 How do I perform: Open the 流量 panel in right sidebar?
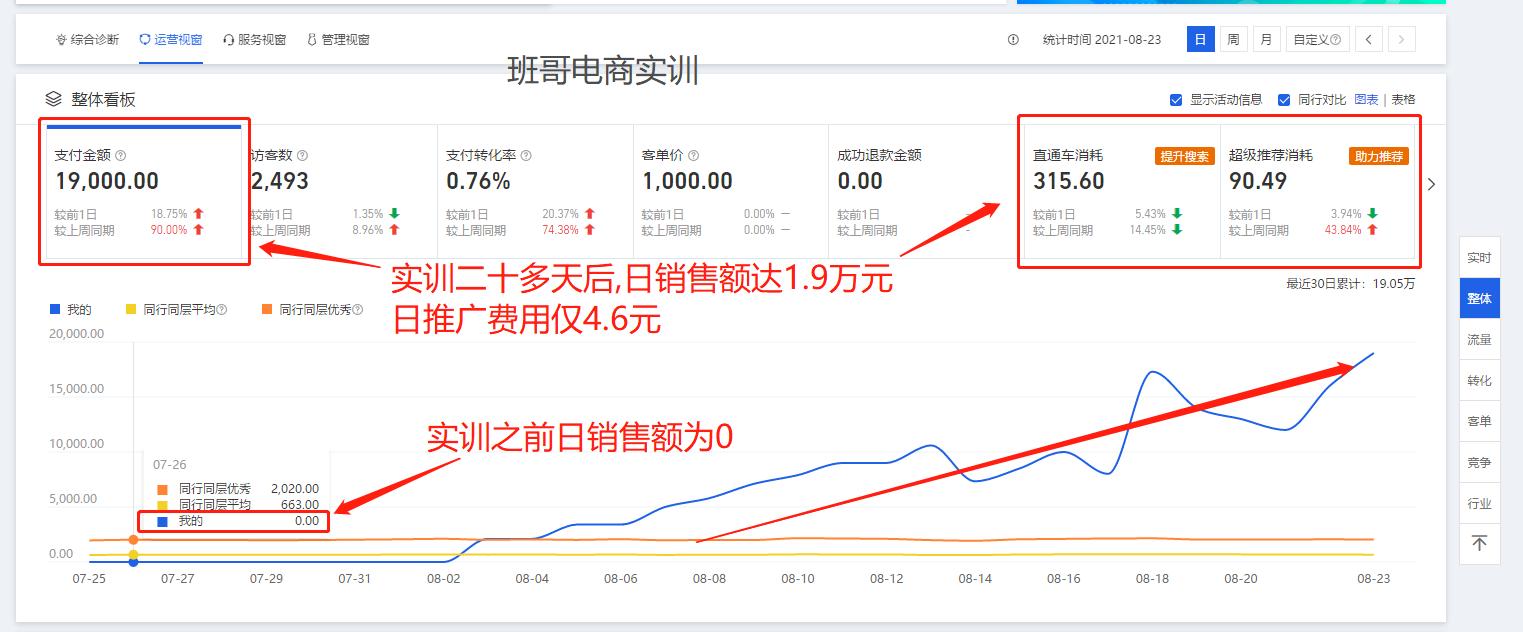1480,339
